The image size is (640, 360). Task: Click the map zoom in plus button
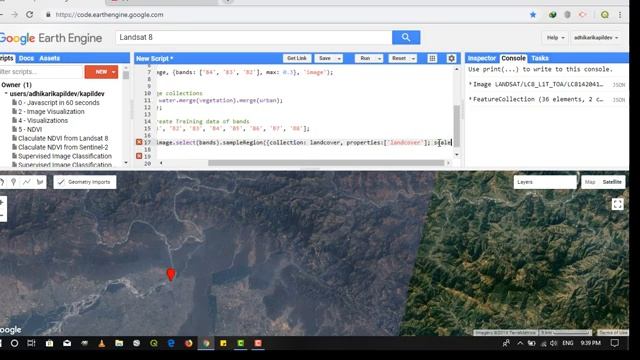pyautogui.click(x=2, y=202)
